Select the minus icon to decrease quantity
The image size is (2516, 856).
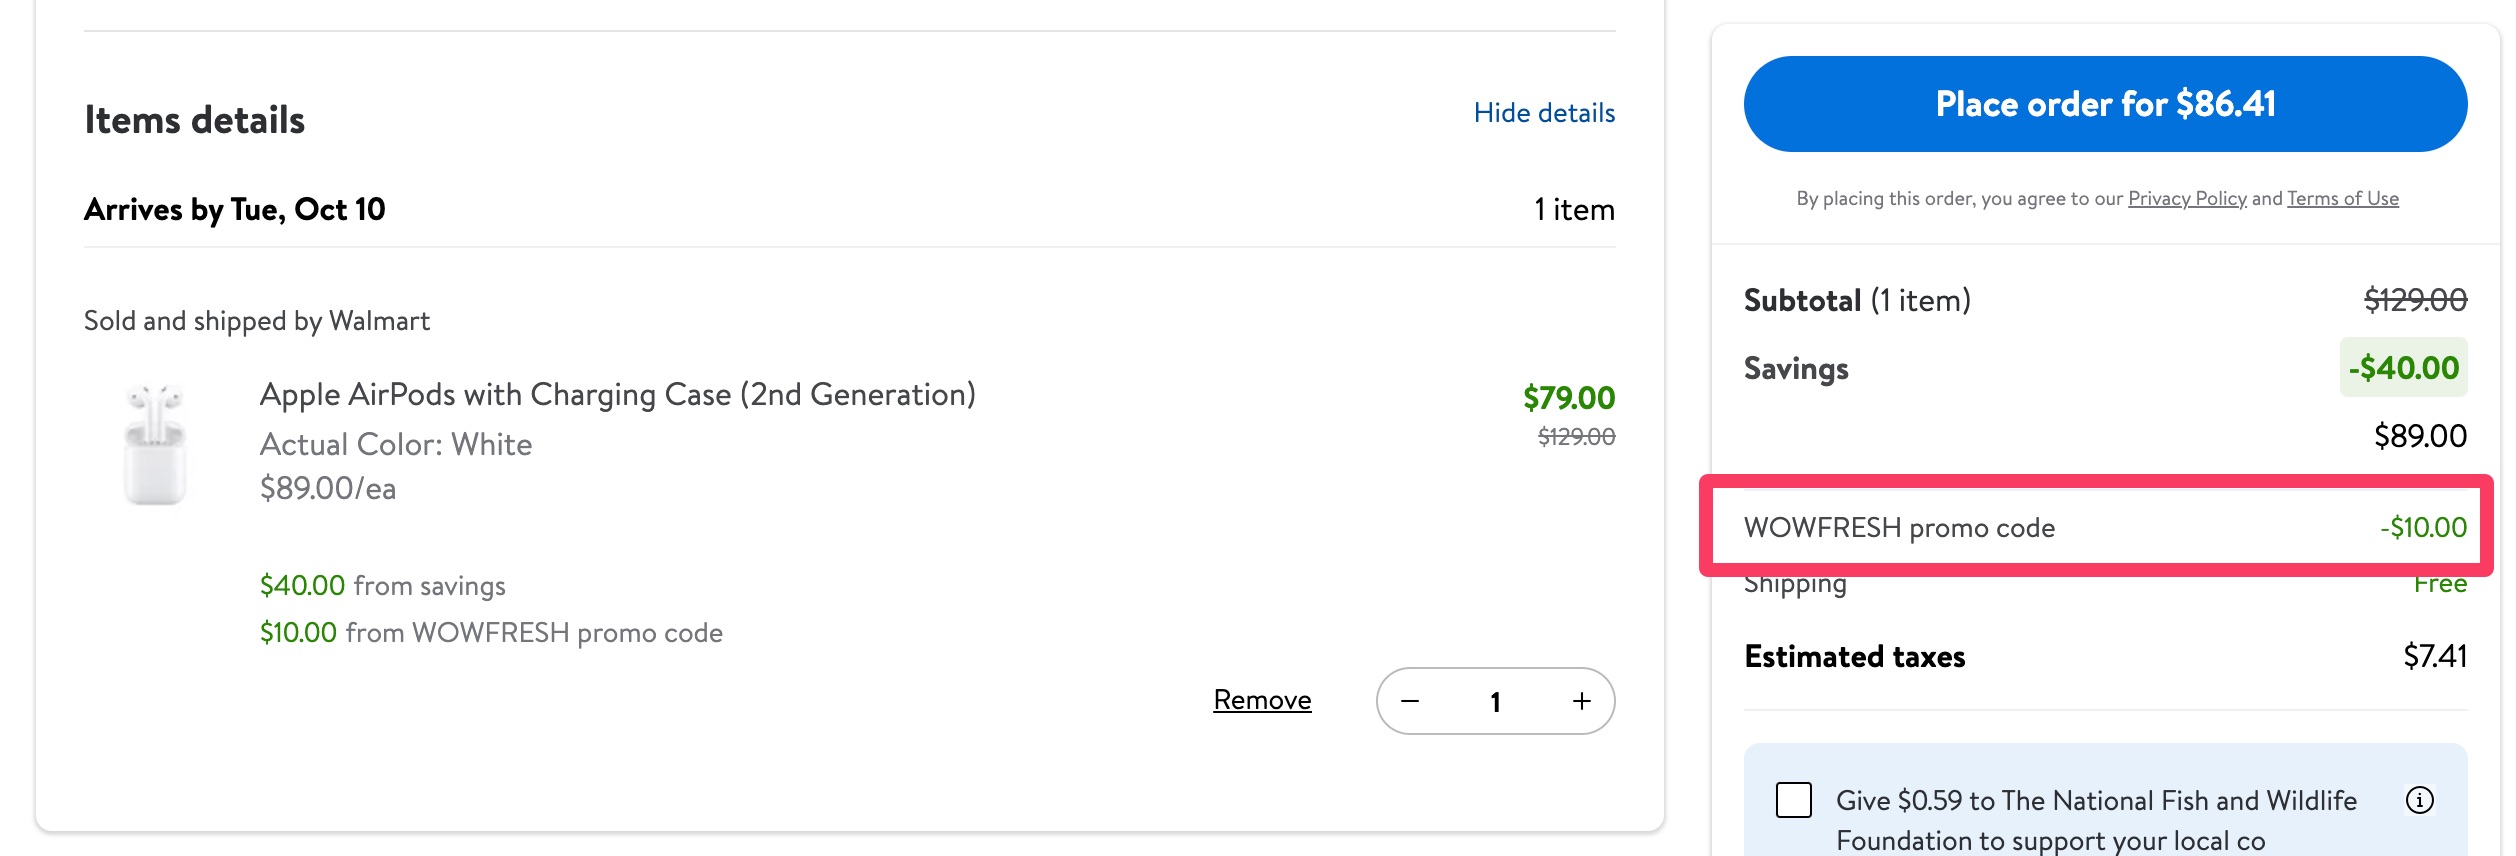click(x=1412, y=701)
